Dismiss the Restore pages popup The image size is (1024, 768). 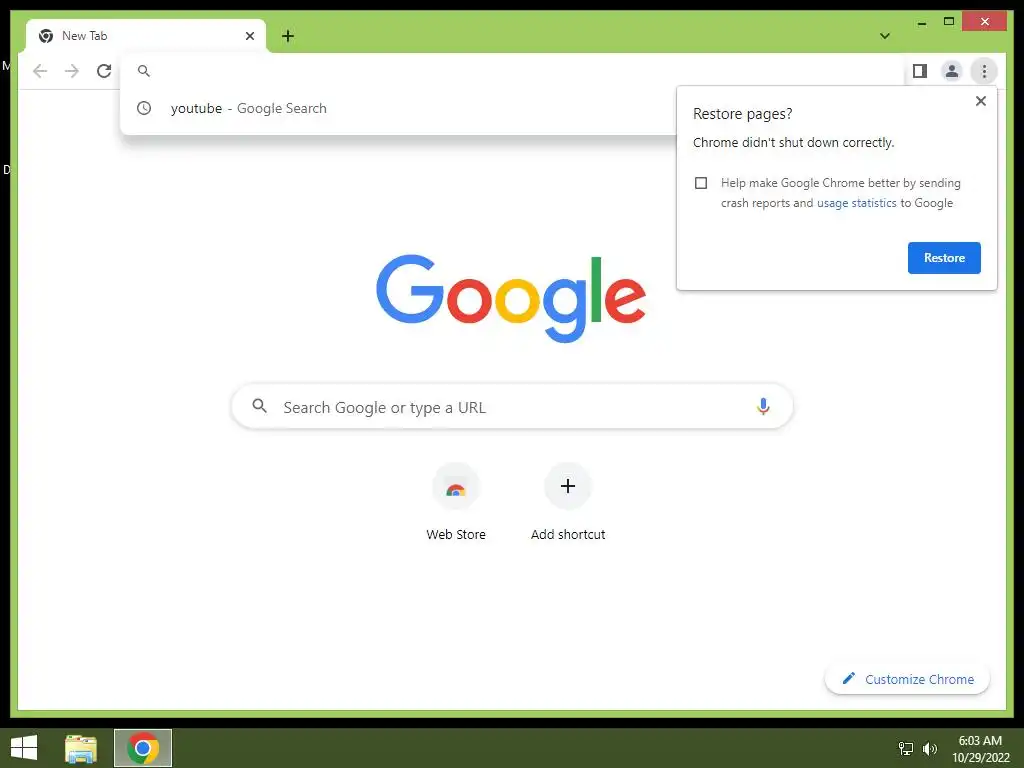(x=980, y=101)
